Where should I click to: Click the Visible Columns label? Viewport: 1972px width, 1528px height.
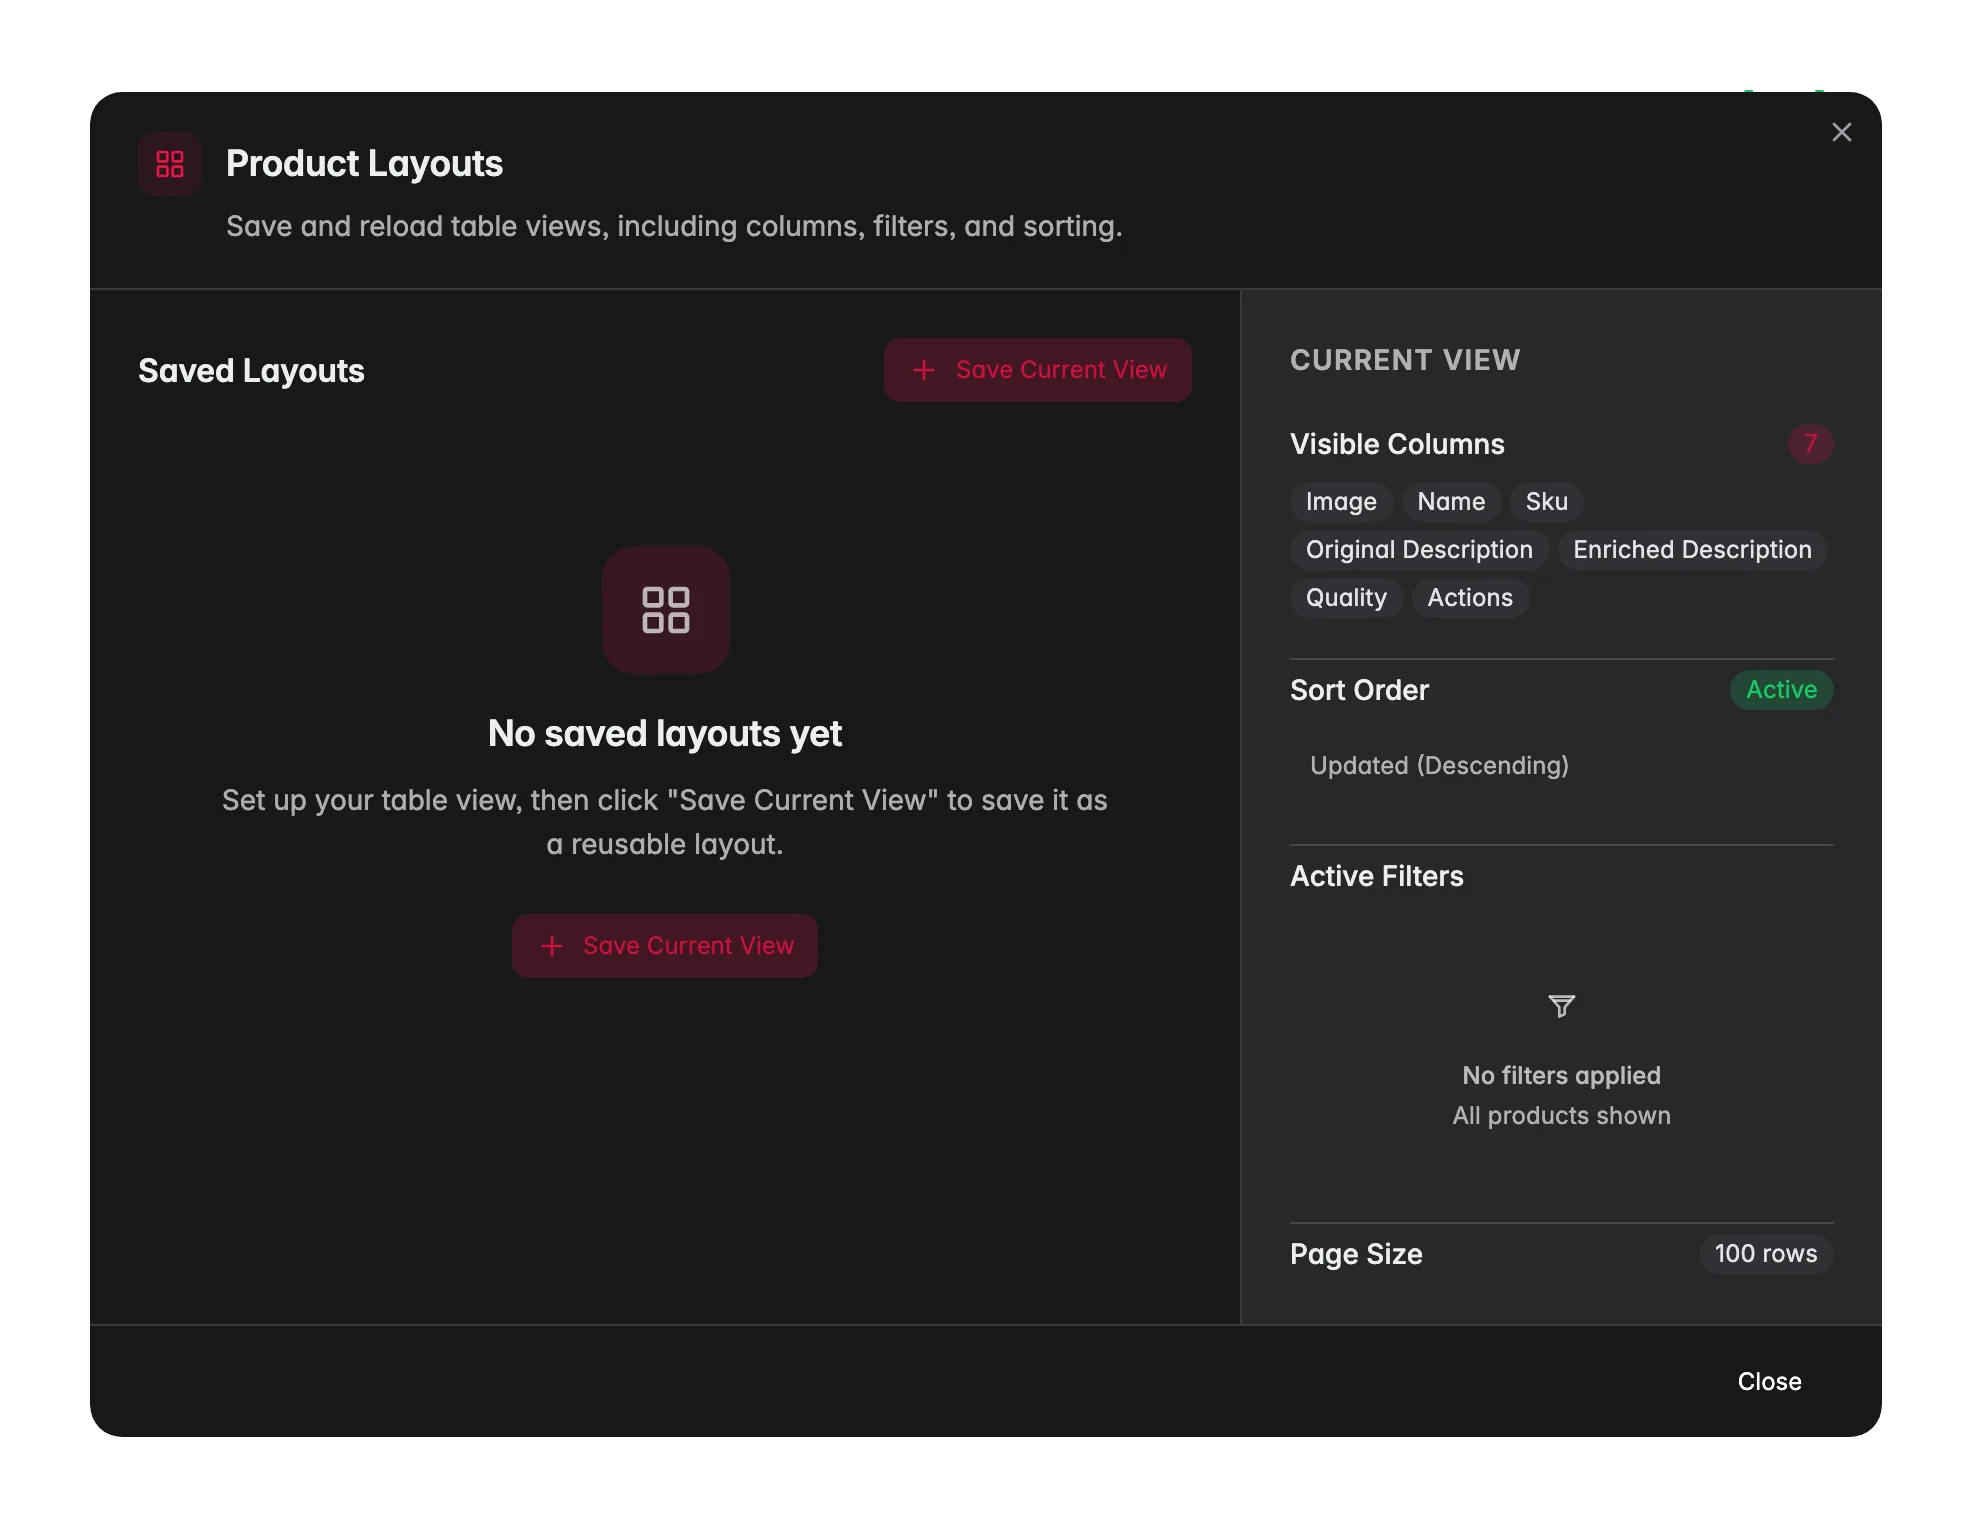click(x=1397, y=444)
